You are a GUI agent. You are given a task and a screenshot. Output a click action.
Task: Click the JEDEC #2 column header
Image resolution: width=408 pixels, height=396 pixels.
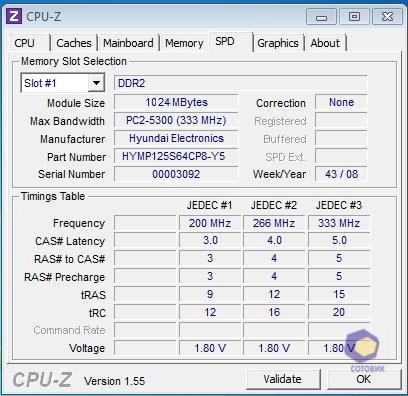click(x=274, y=205)
